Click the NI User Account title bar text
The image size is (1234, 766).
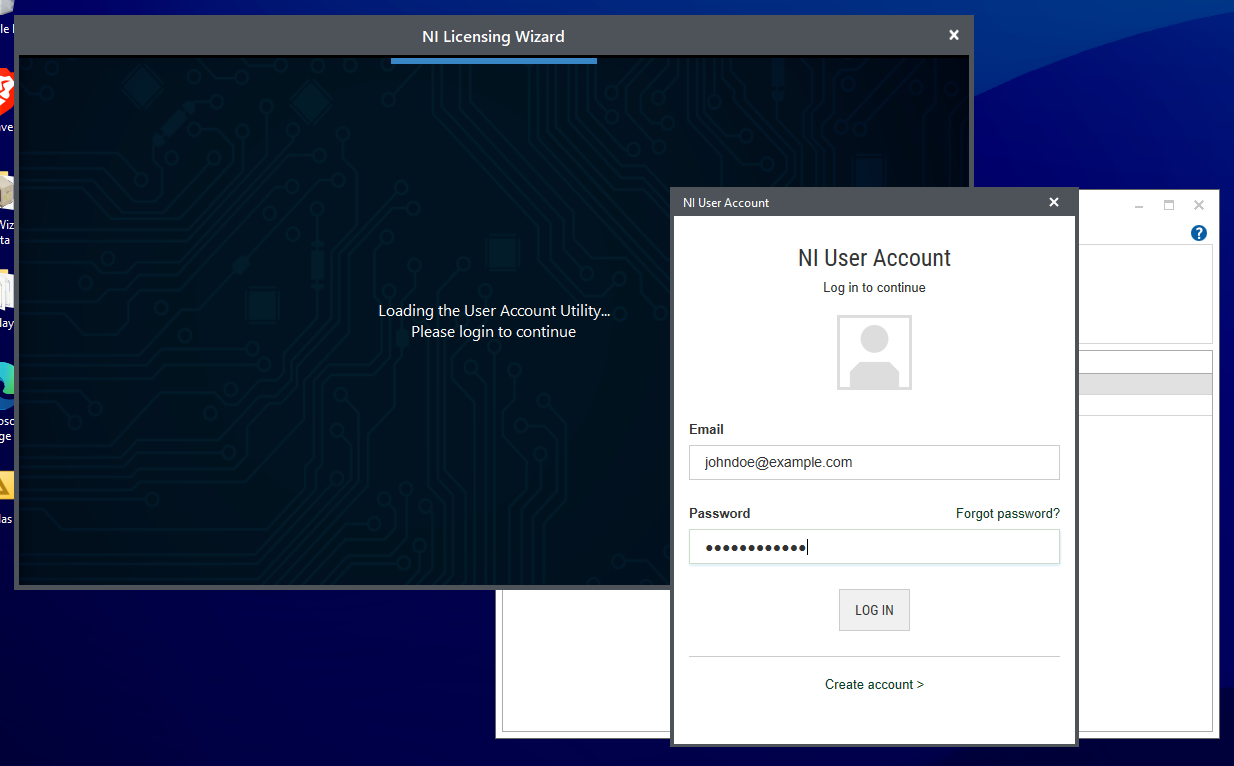[726, 203]
